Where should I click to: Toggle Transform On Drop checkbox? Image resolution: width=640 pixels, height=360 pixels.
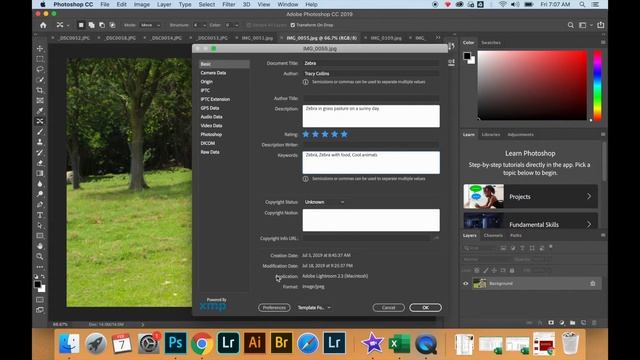pyautogui.click(x=293, y=25)
